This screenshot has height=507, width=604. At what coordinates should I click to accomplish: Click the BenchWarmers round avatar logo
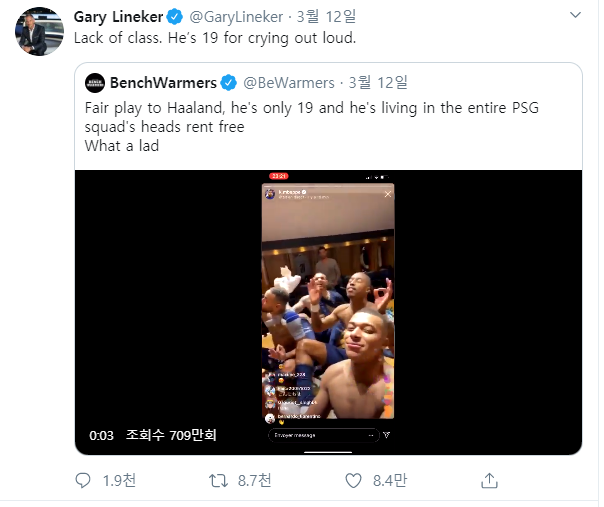click(x=95, y=82)
